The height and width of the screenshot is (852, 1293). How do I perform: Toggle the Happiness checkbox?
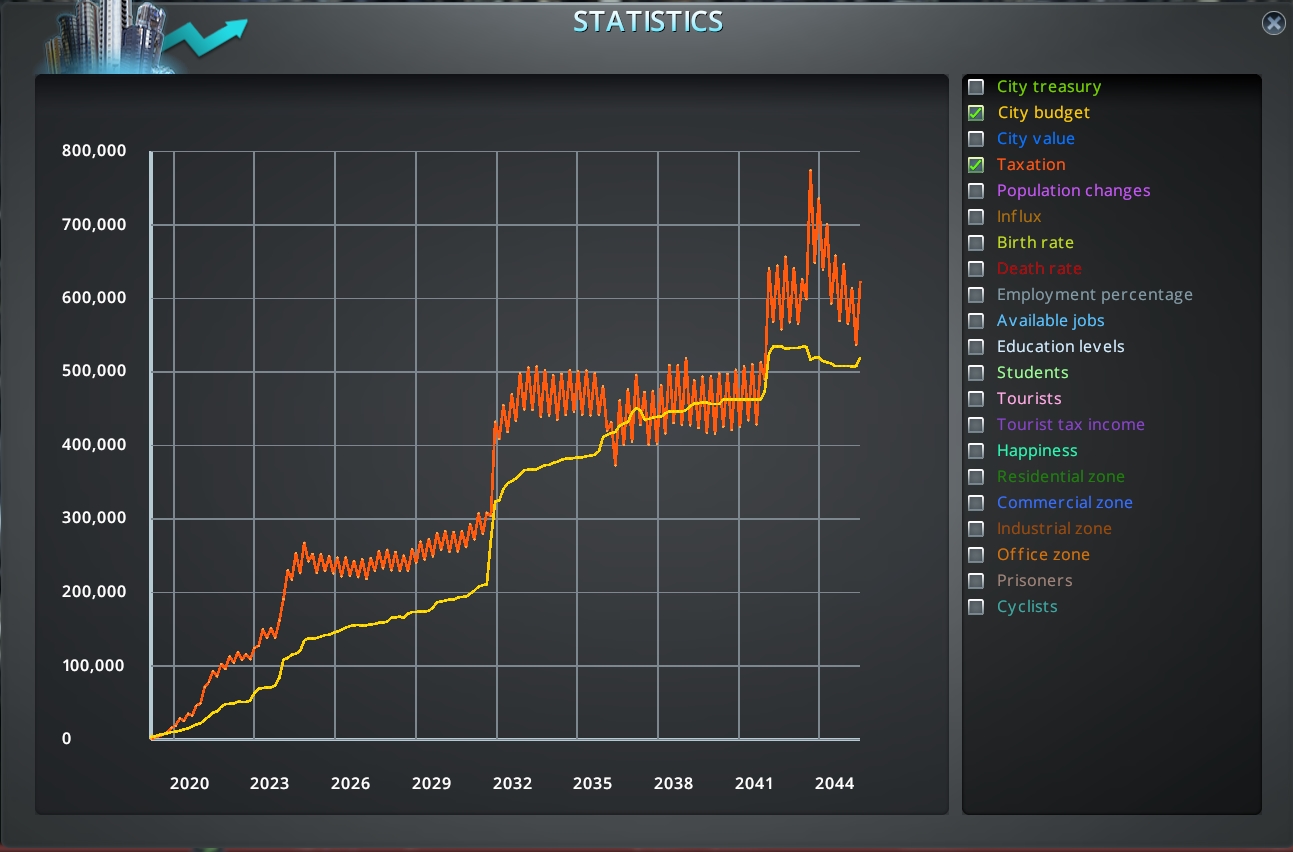976,451
